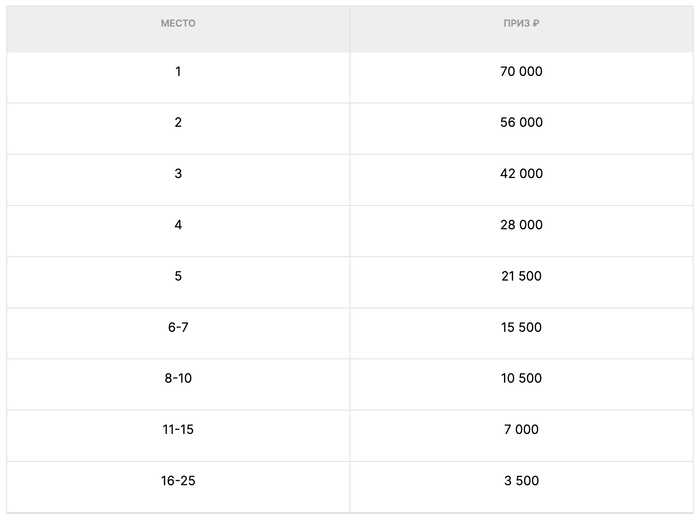Select the place 2 cell

point(178,123)
